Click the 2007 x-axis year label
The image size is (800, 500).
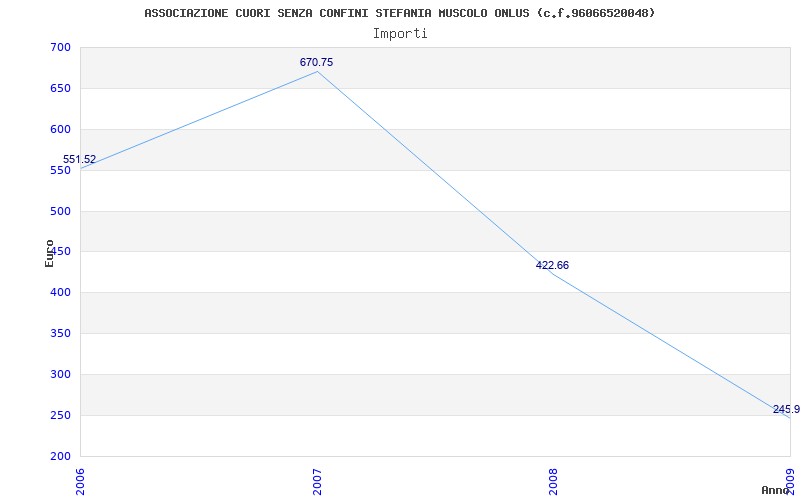(x=317, y=482)
